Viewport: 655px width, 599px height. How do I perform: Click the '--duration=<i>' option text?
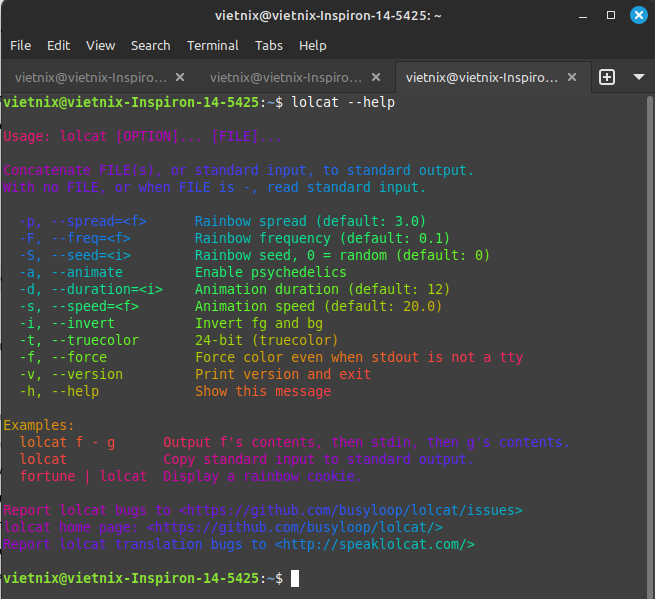click(107, 289)
